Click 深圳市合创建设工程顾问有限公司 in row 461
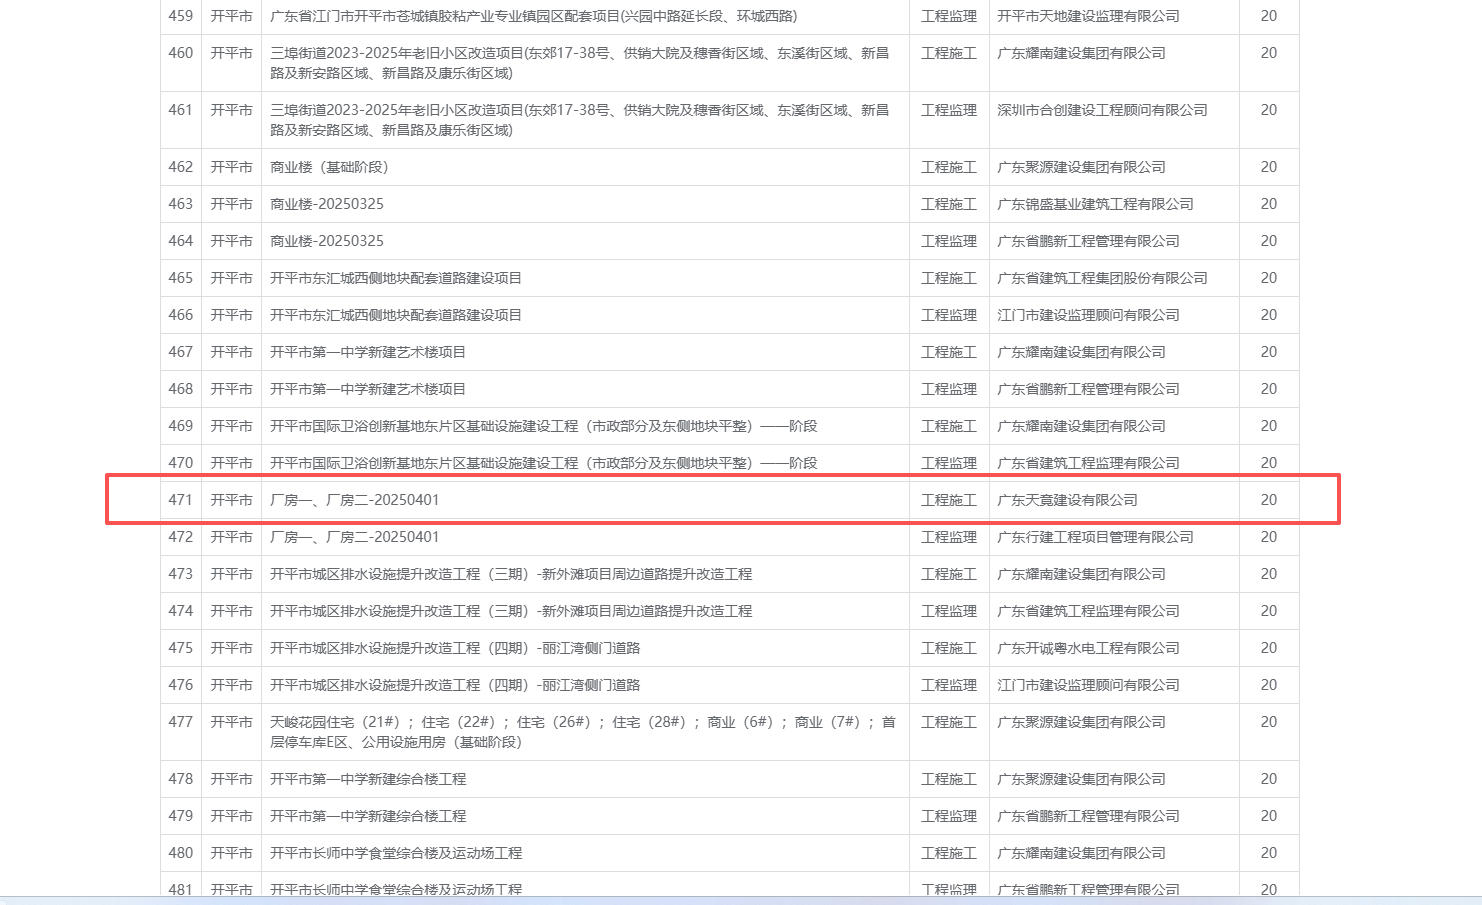This screenshot has height=905, width=1482. (x=1102, y=110)
